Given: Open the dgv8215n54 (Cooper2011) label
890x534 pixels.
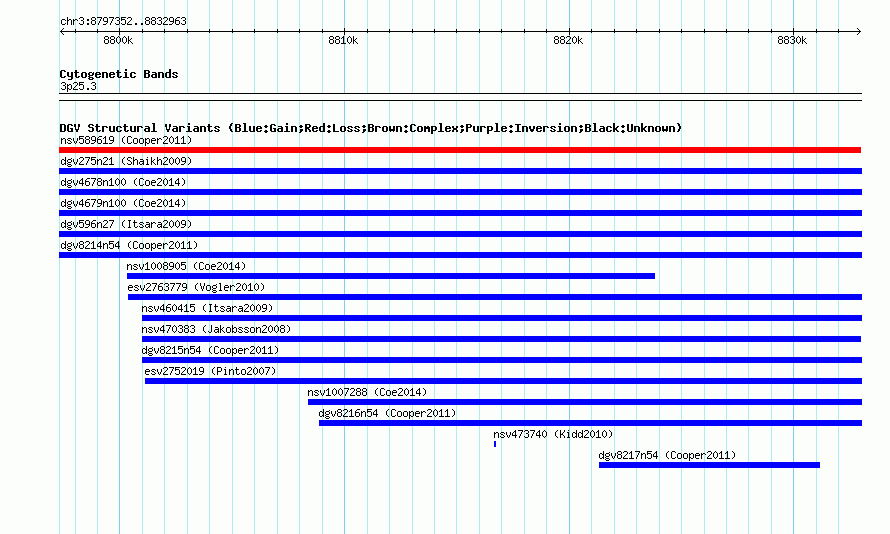Looking at the screenshot, I should (x=211, y=350).
